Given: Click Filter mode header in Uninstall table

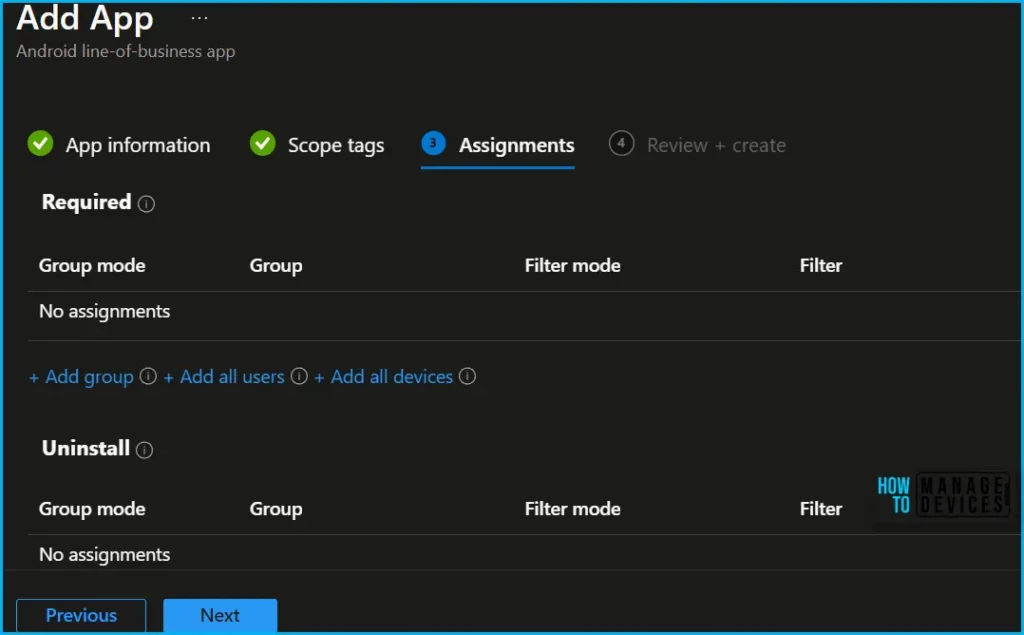Looking at the screenshot, I should 573,509.
